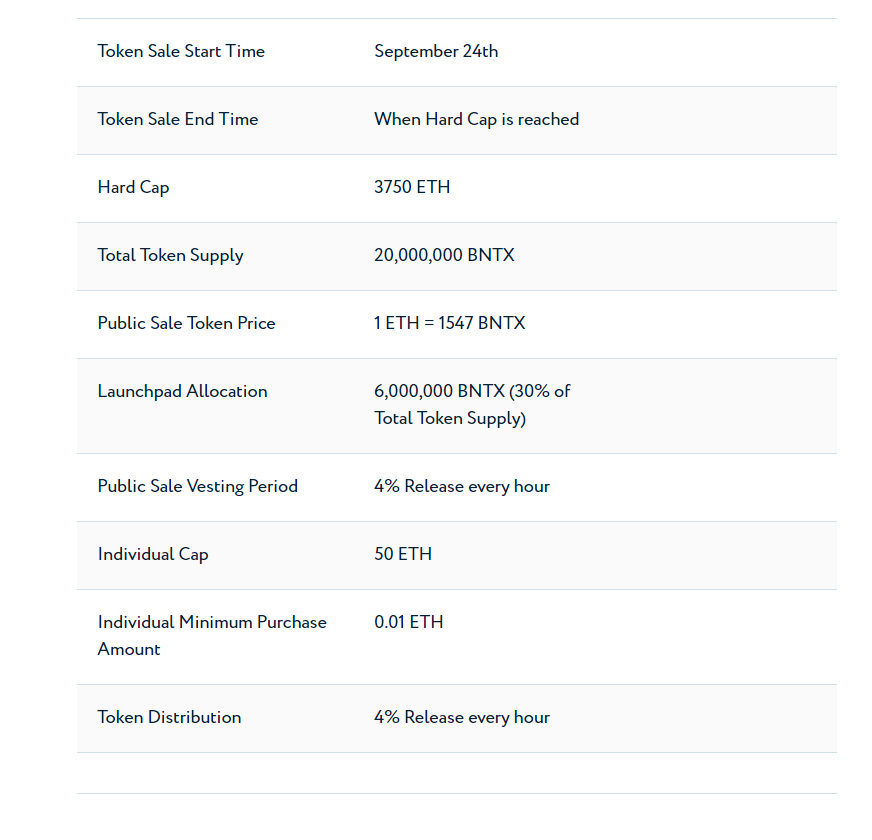Select the 3750 ETH value

(x=412, y=187)
